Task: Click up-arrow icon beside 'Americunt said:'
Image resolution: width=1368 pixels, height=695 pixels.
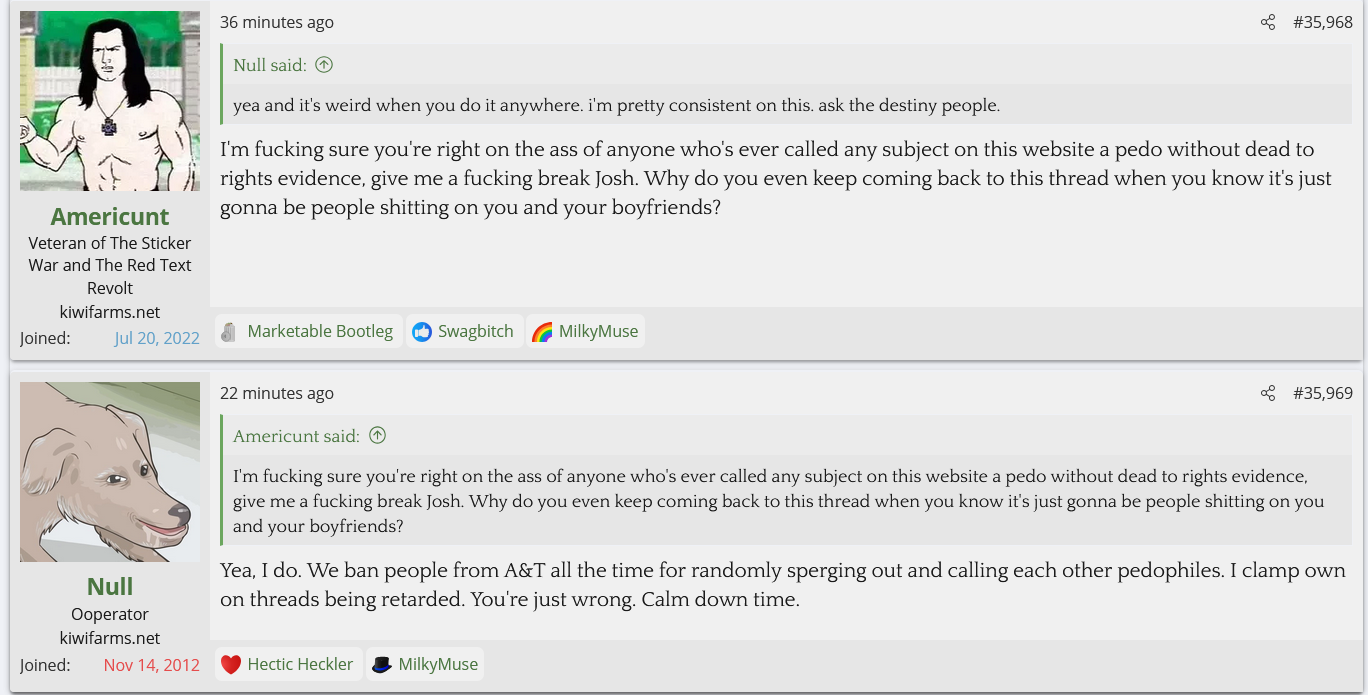Action: [x=377, y=436]
